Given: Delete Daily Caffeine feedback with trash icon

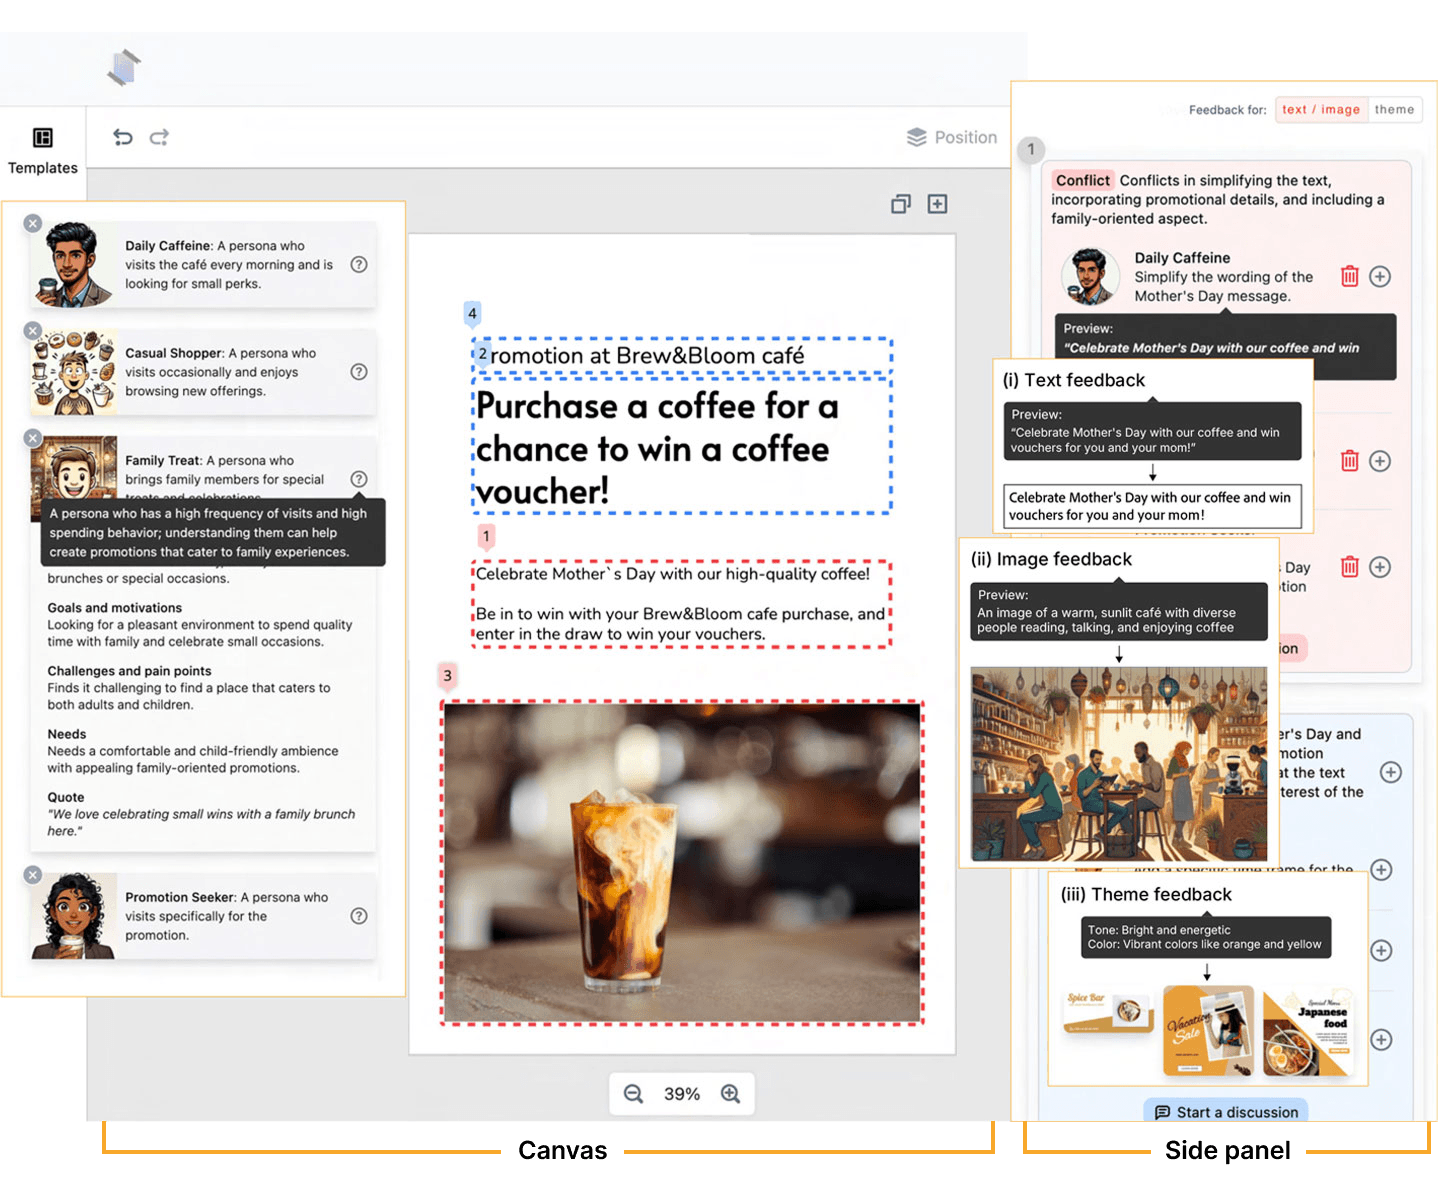Looking at the screenshot, I should (x=1349, y=277).
